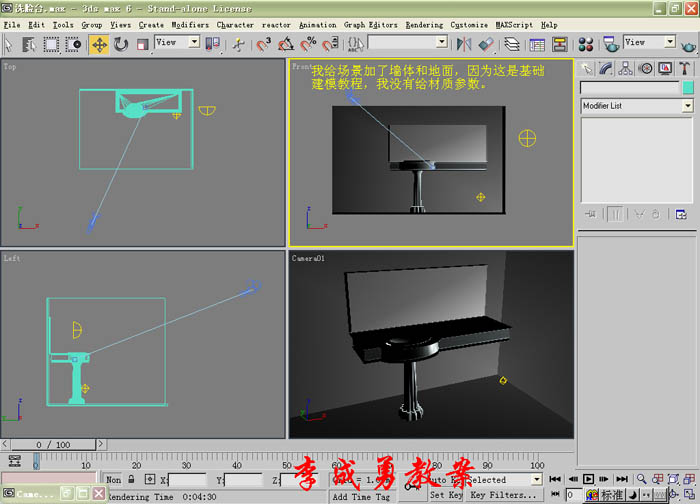The height and width of the screenshot is (504, 700).
Task: Click the object name field
Action: pyautogui.click(x=629, y=87)
